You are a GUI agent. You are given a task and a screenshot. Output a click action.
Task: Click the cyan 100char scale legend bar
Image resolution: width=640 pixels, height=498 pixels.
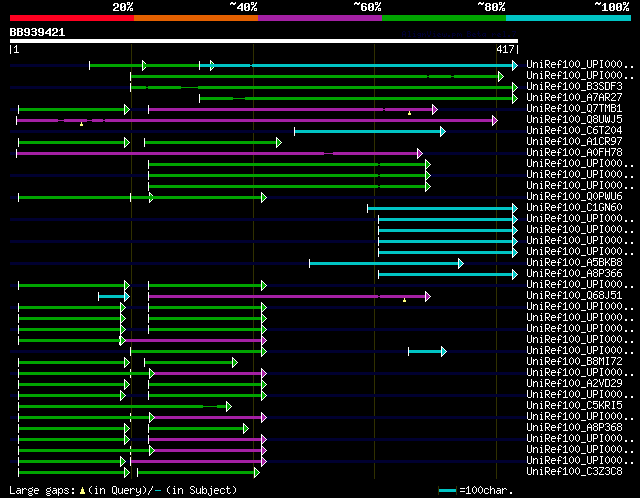(447, 490)
